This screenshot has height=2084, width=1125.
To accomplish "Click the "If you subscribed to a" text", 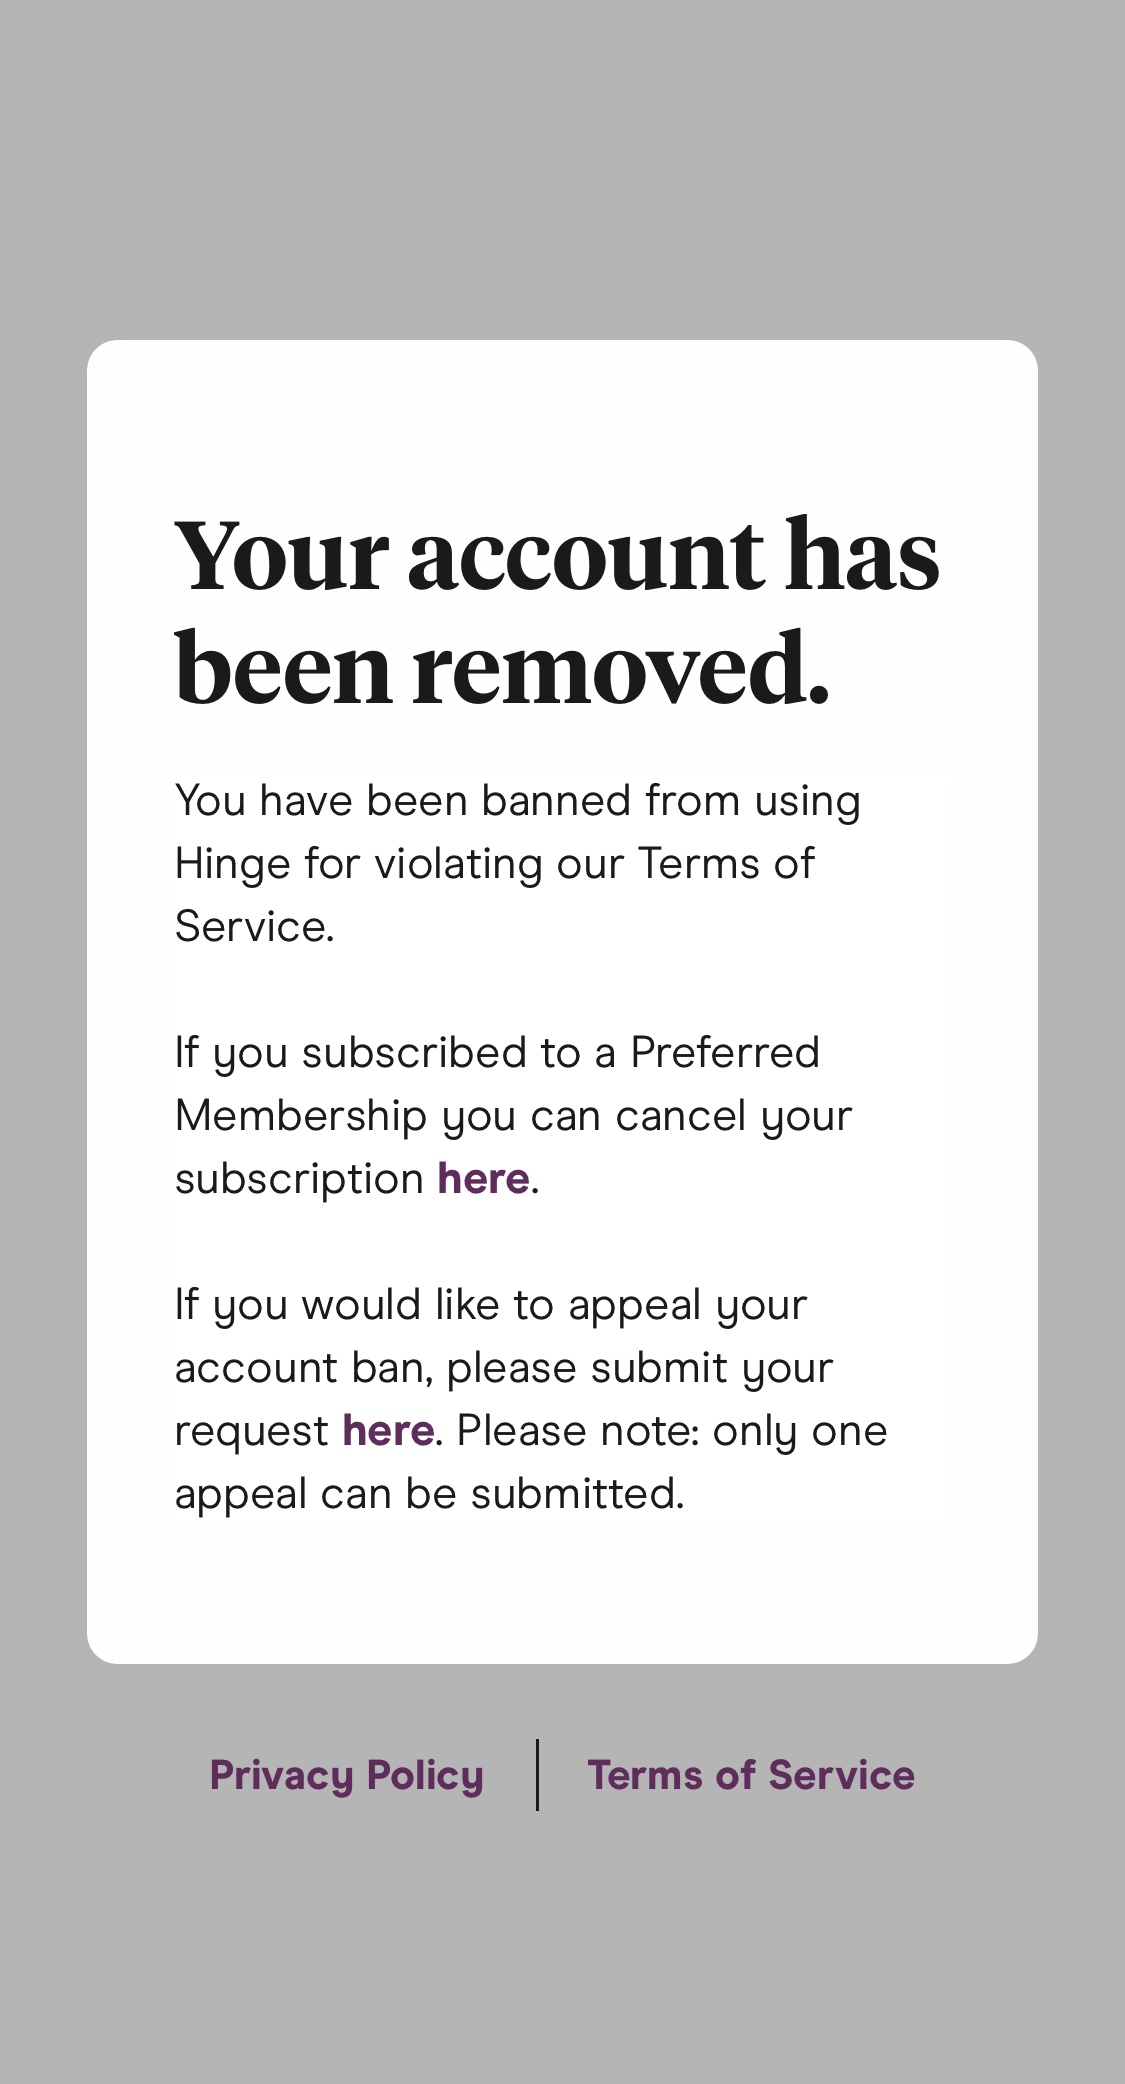I will coord(396,1054).
